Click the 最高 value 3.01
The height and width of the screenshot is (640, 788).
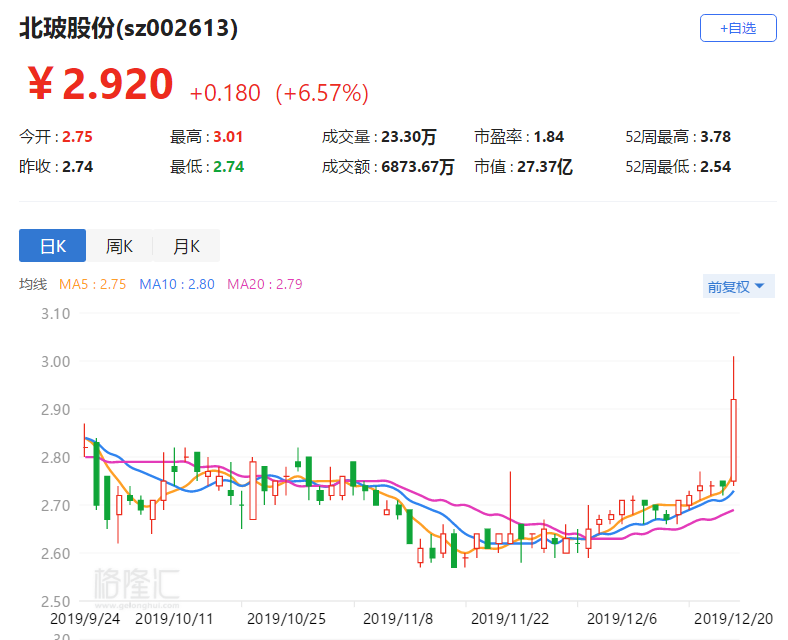pos(228,137)
